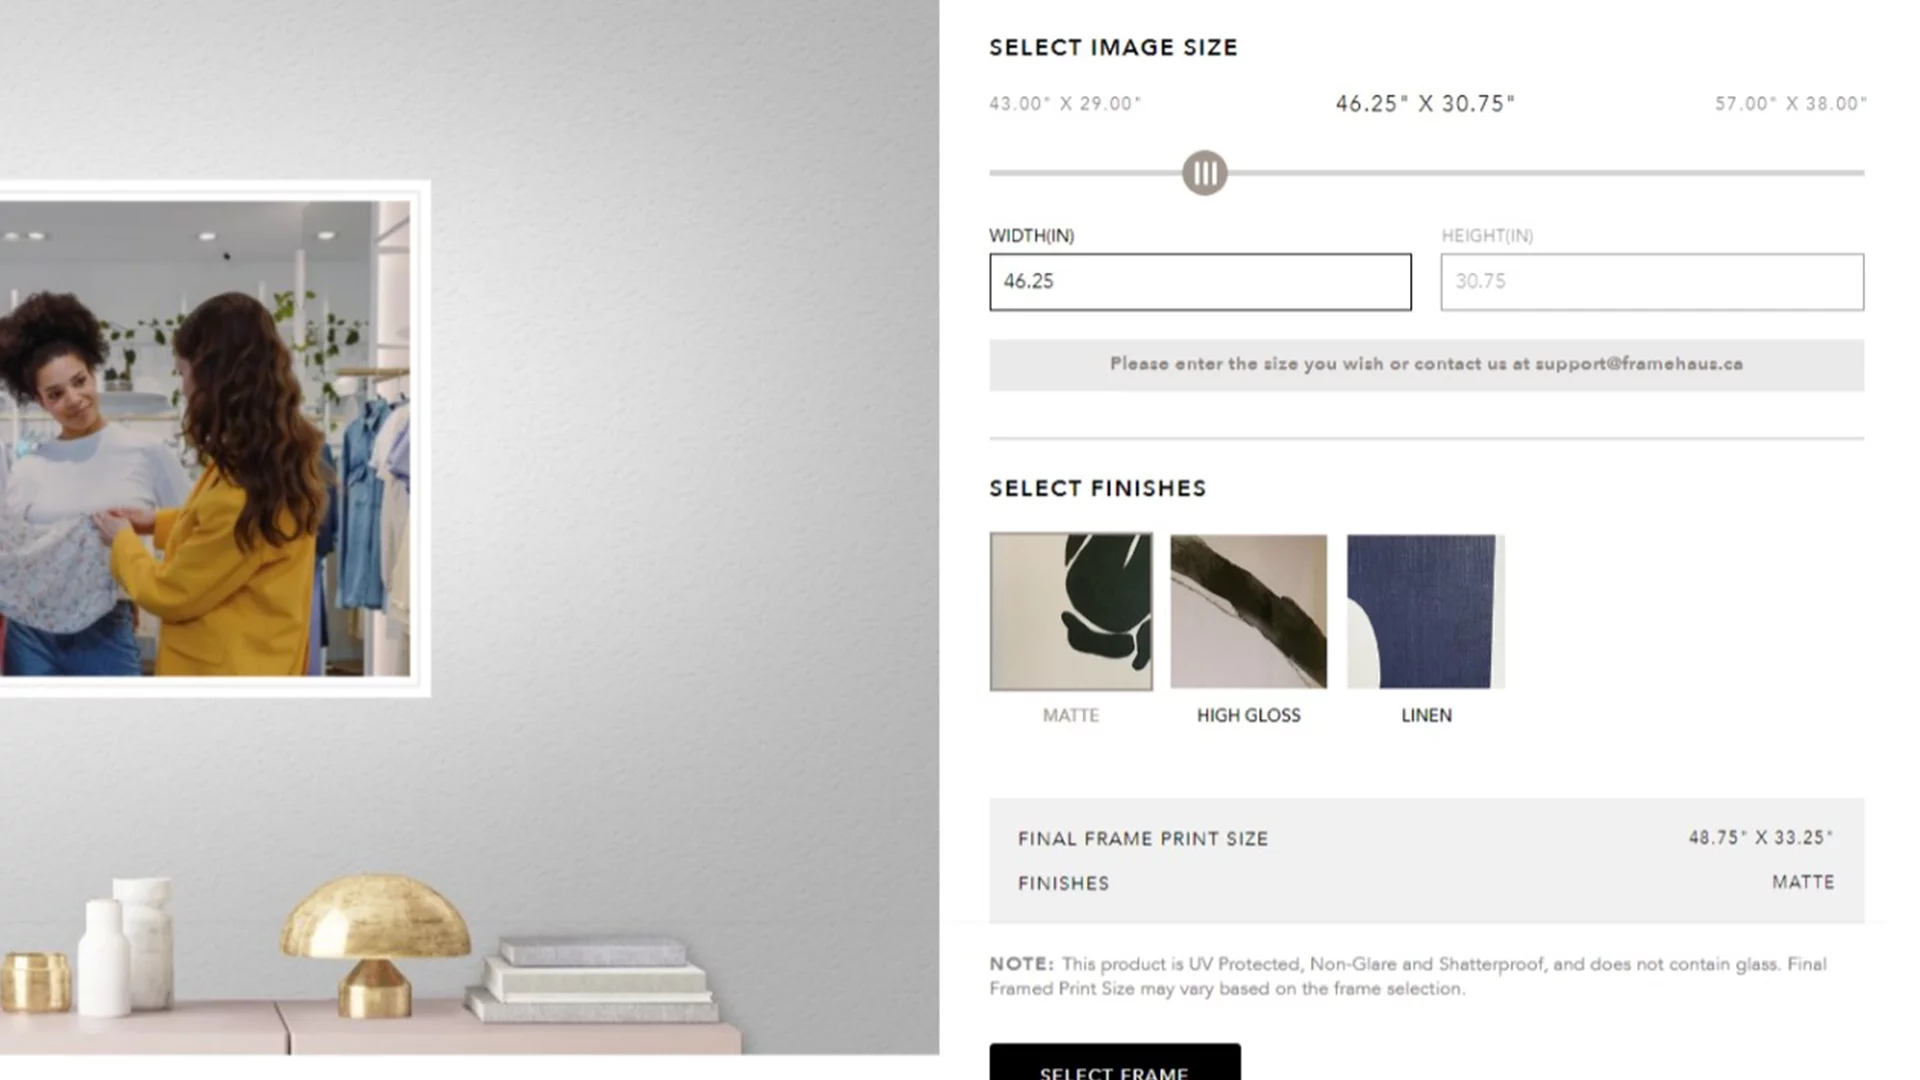Select the Matte finish thumbnail

coord(1071,611)
